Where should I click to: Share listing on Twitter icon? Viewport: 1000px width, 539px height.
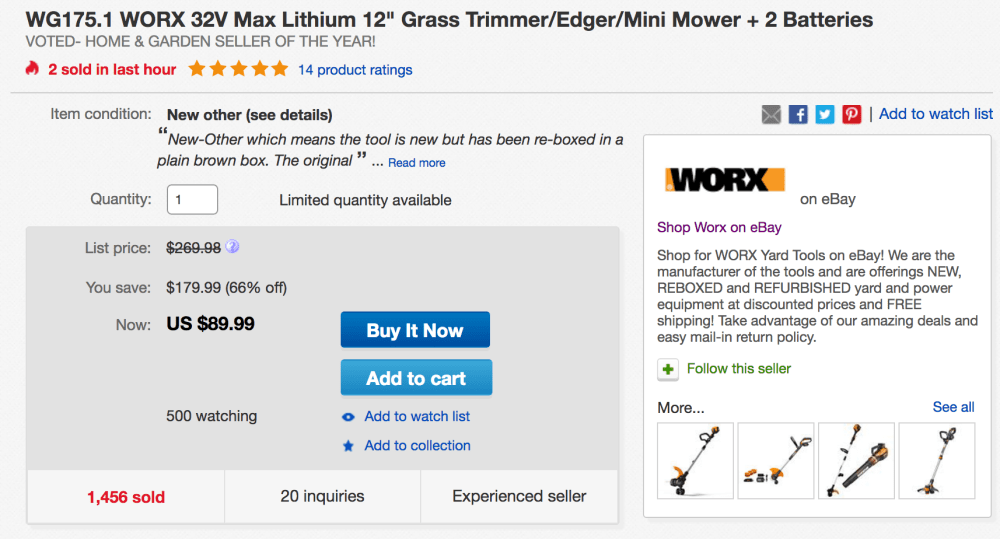(824, 114)
